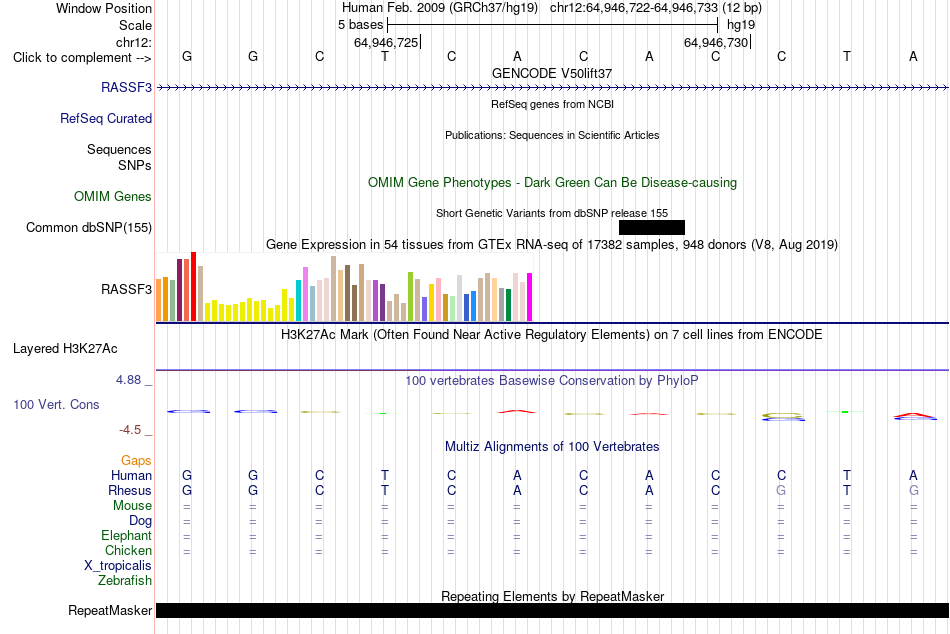Click the Sequences SNPs track label
This screenshot has height=634, width=950.
pos(119,158)
